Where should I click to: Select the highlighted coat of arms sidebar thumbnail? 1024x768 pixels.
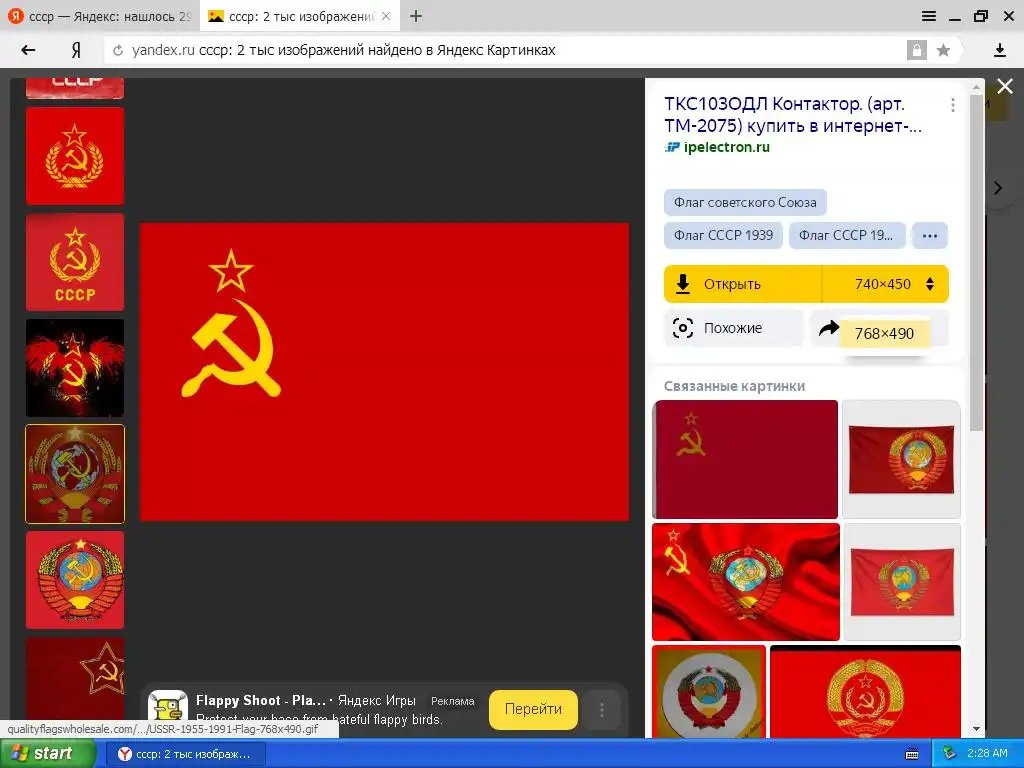click(74, 474)
